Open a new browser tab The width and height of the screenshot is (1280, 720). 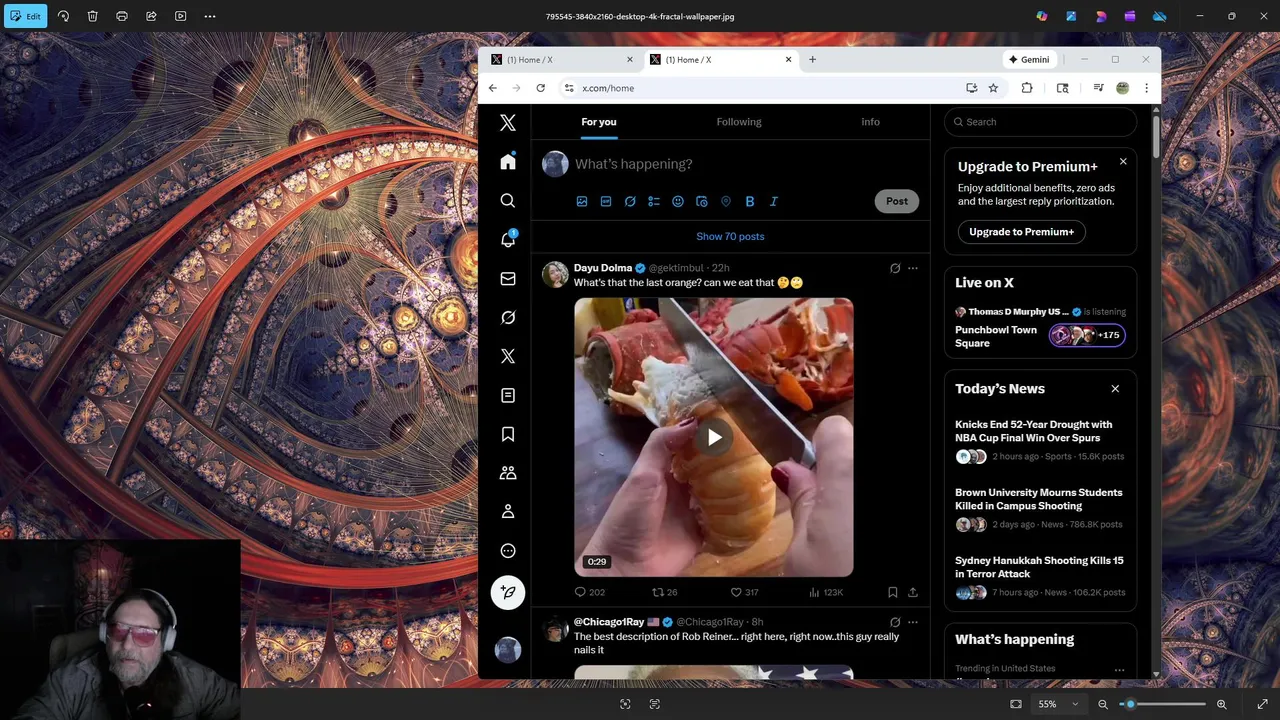[x=812, y=60]
